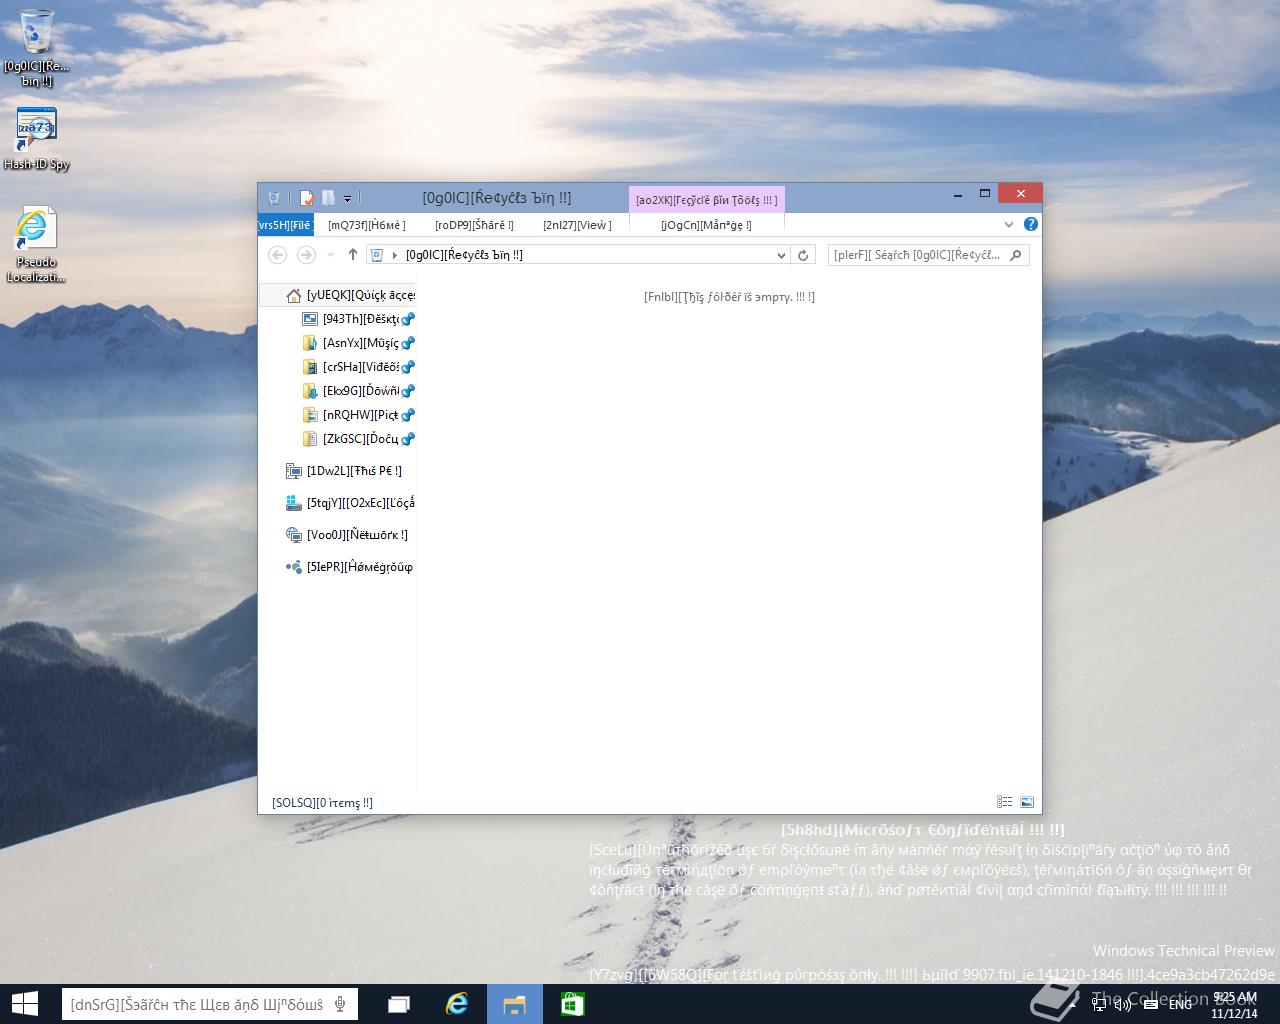Unpin the Downloads folder from Quick access
1280x1024 pixels.
408,391
